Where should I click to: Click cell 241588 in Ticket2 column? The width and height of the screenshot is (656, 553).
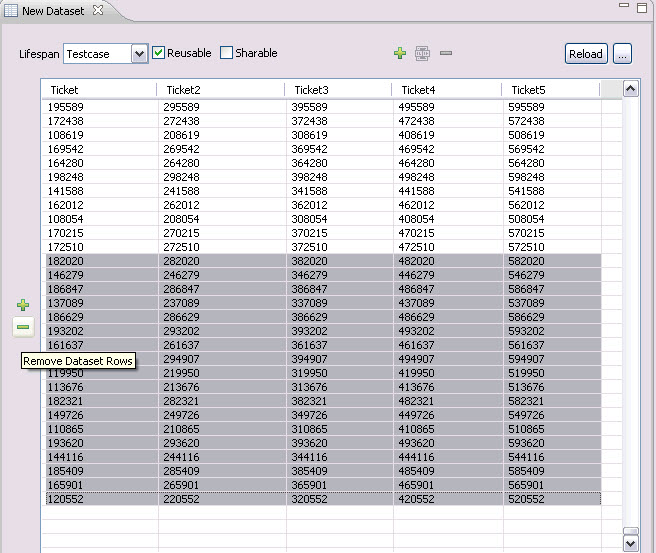pos(223,191)
